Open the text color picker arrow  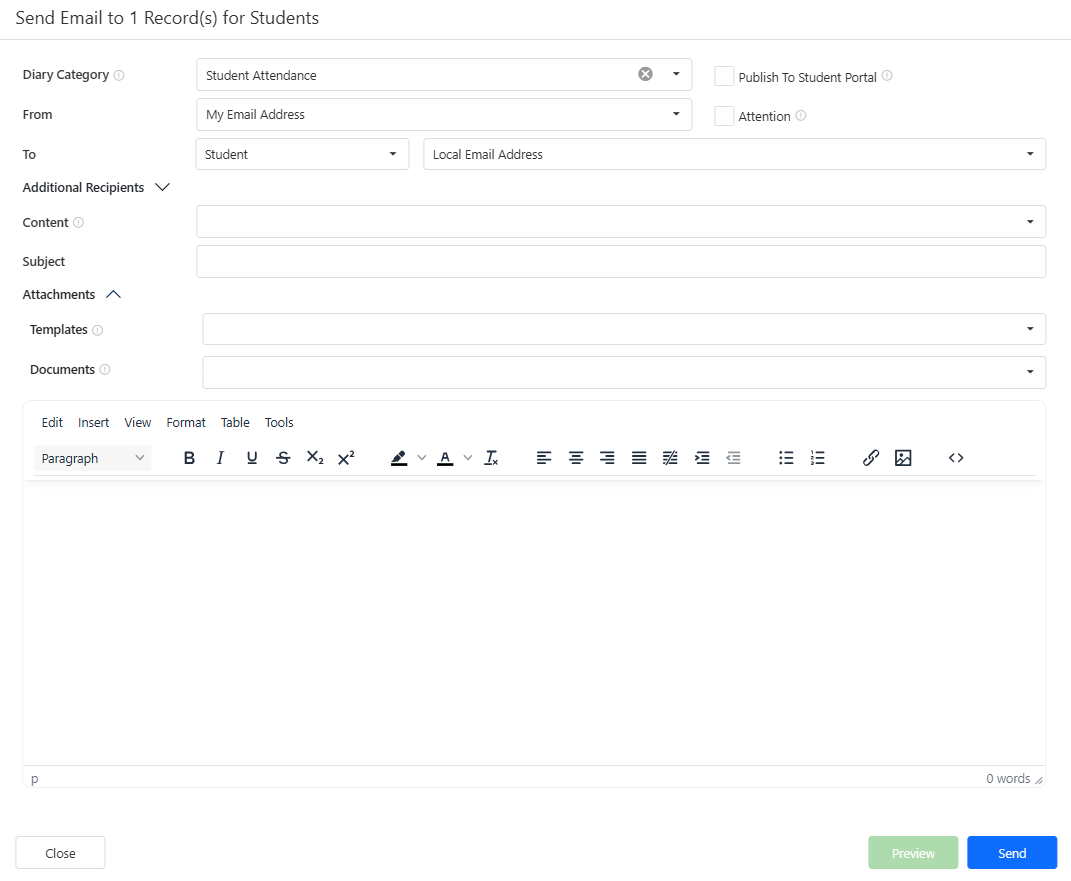click(468, 458)
